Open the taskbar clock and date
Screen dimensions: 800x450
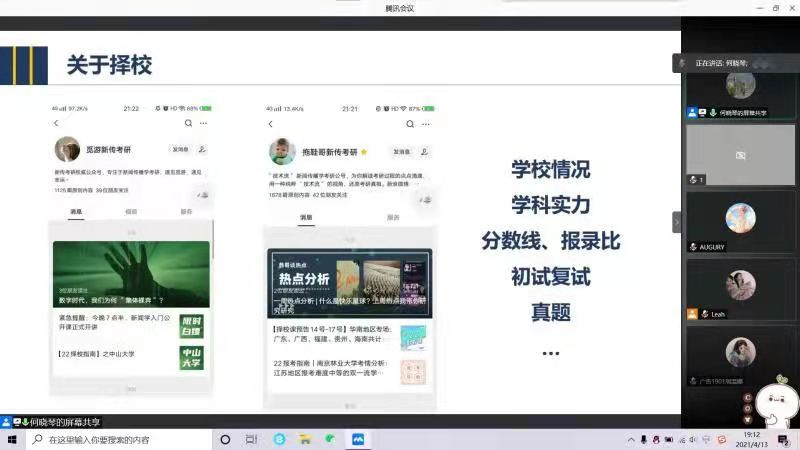(x=751, y=439)
